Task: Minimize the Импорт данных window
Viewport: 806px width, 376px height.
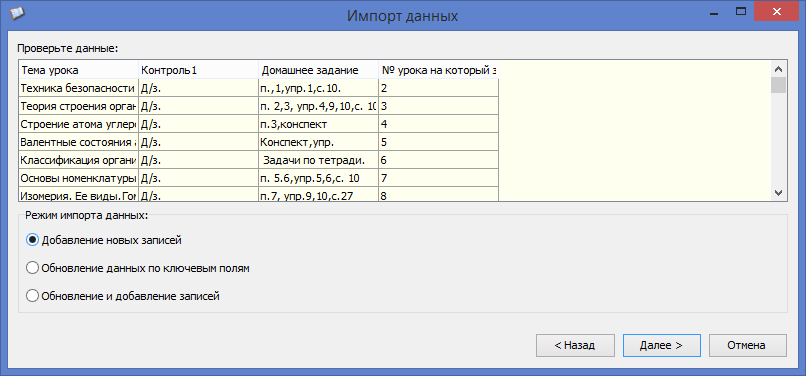Action: [x=715, y=10]
